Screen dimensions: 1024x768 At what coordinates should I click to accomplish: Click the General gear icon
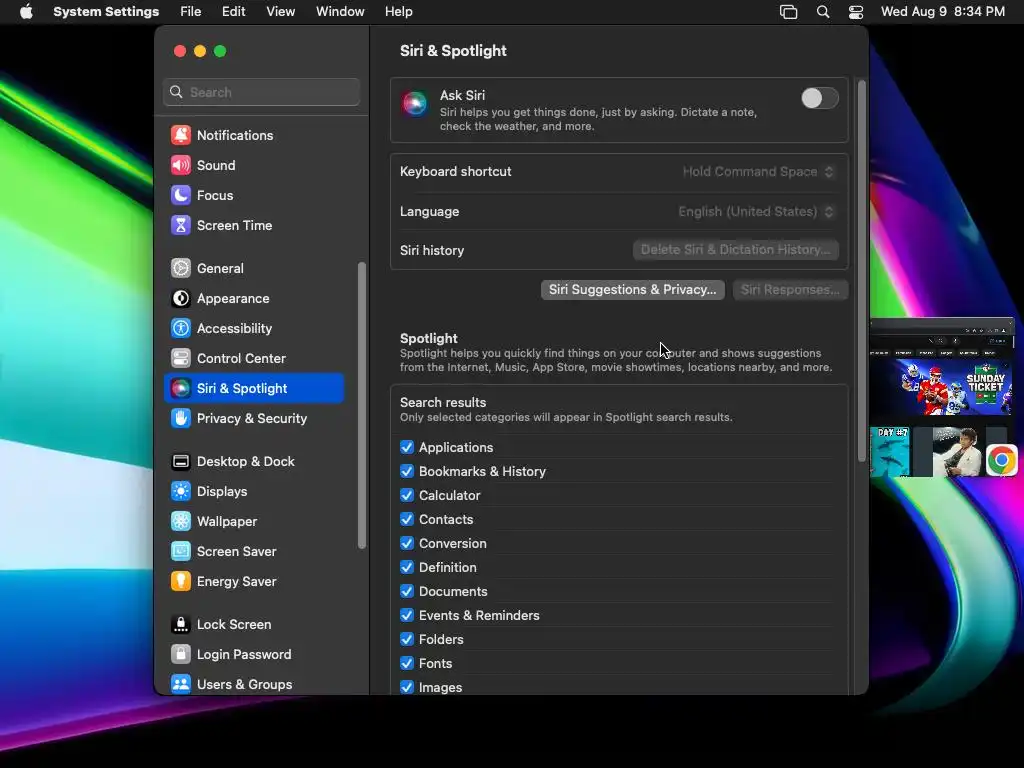point(181,268)
